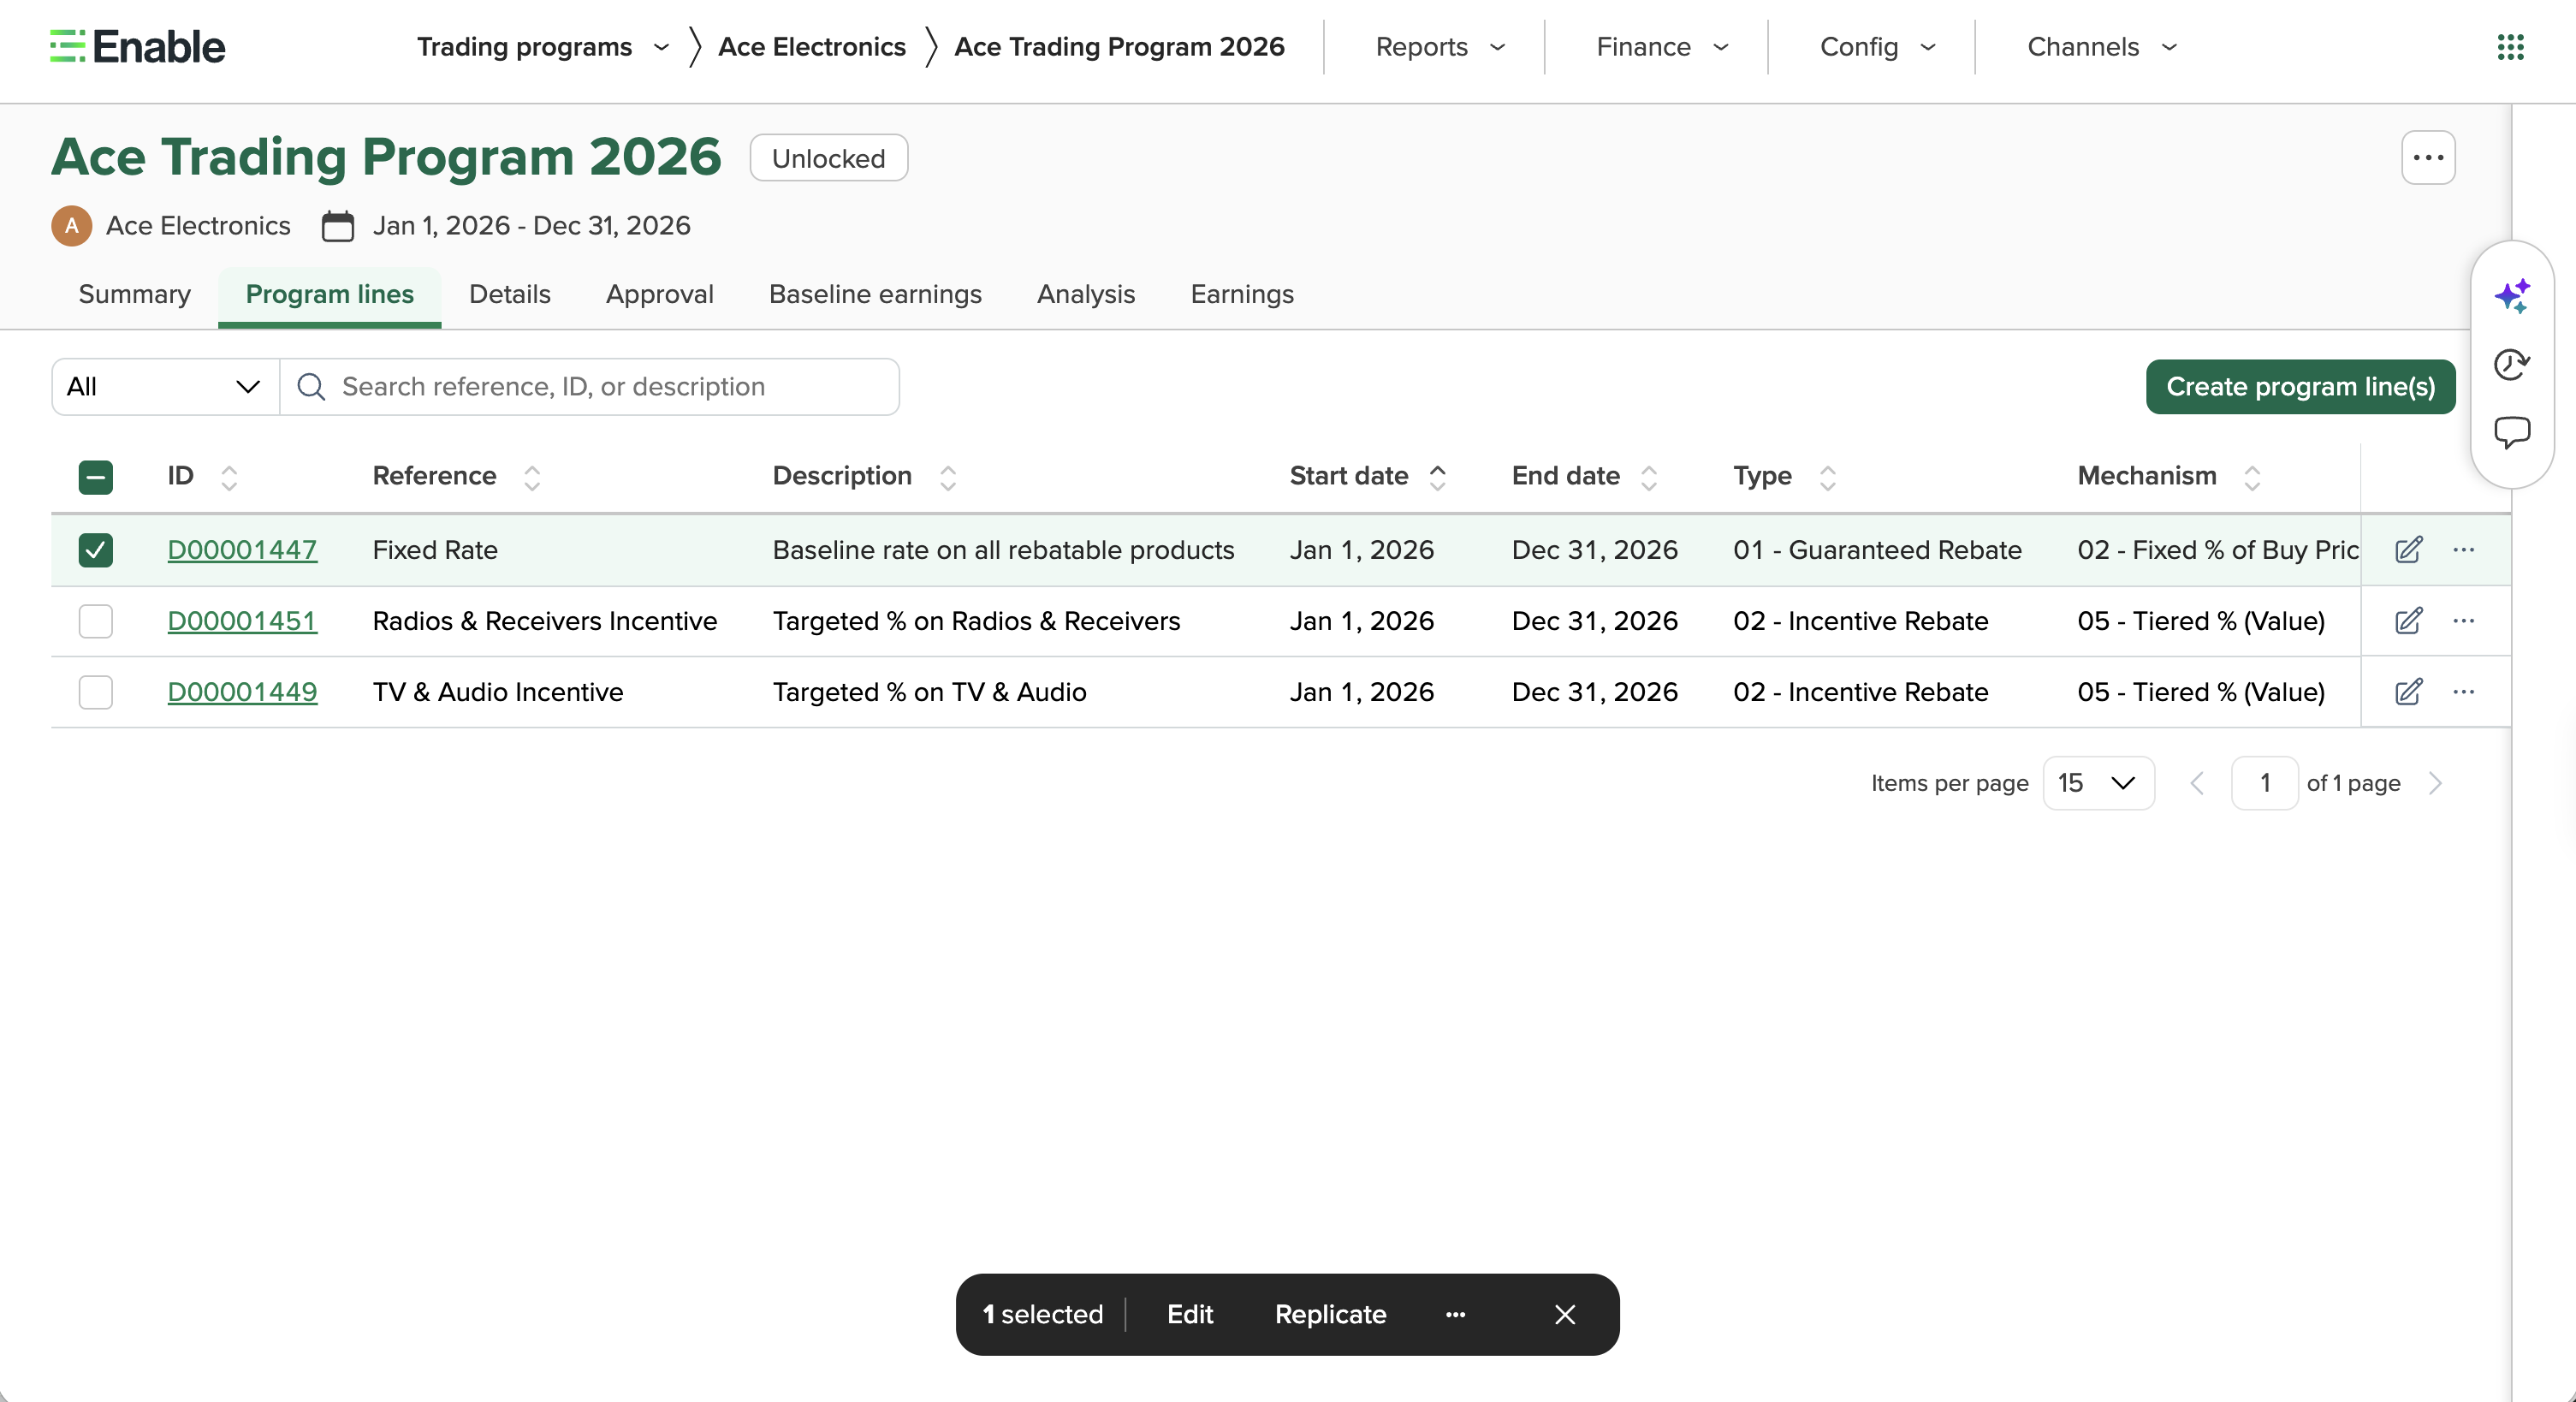Go to the previous page arrow
The height and width of the screenshot is (1402, 2576).
click(2196, 783)
